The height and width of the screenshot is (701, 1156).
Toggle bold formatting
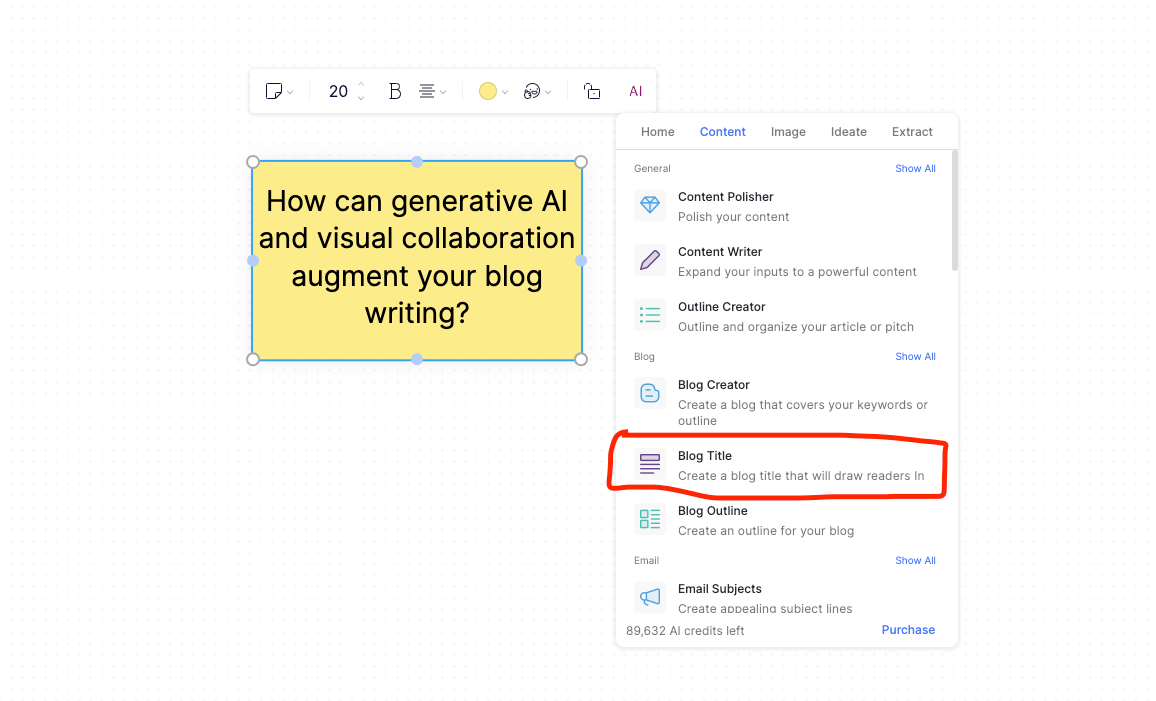point(394,91)
